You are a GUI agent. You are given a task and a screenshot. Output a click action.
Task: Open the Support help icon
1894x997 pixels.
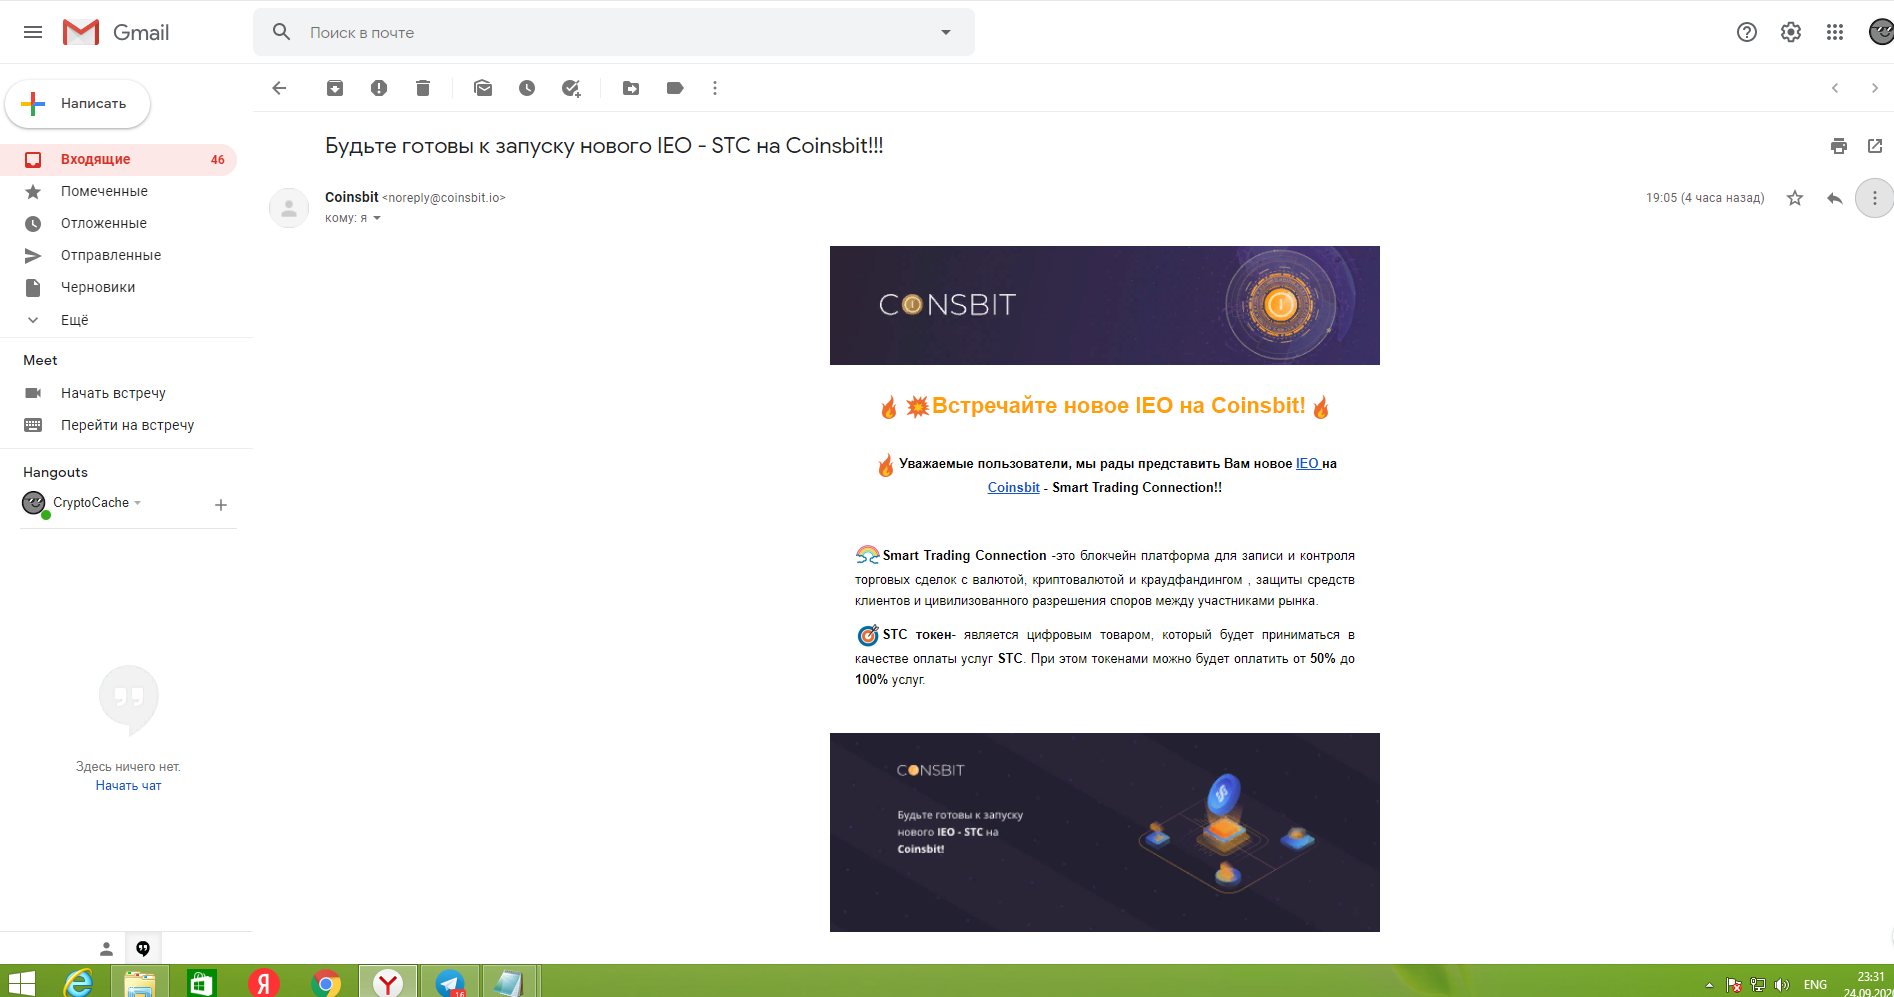point(1747,32)
